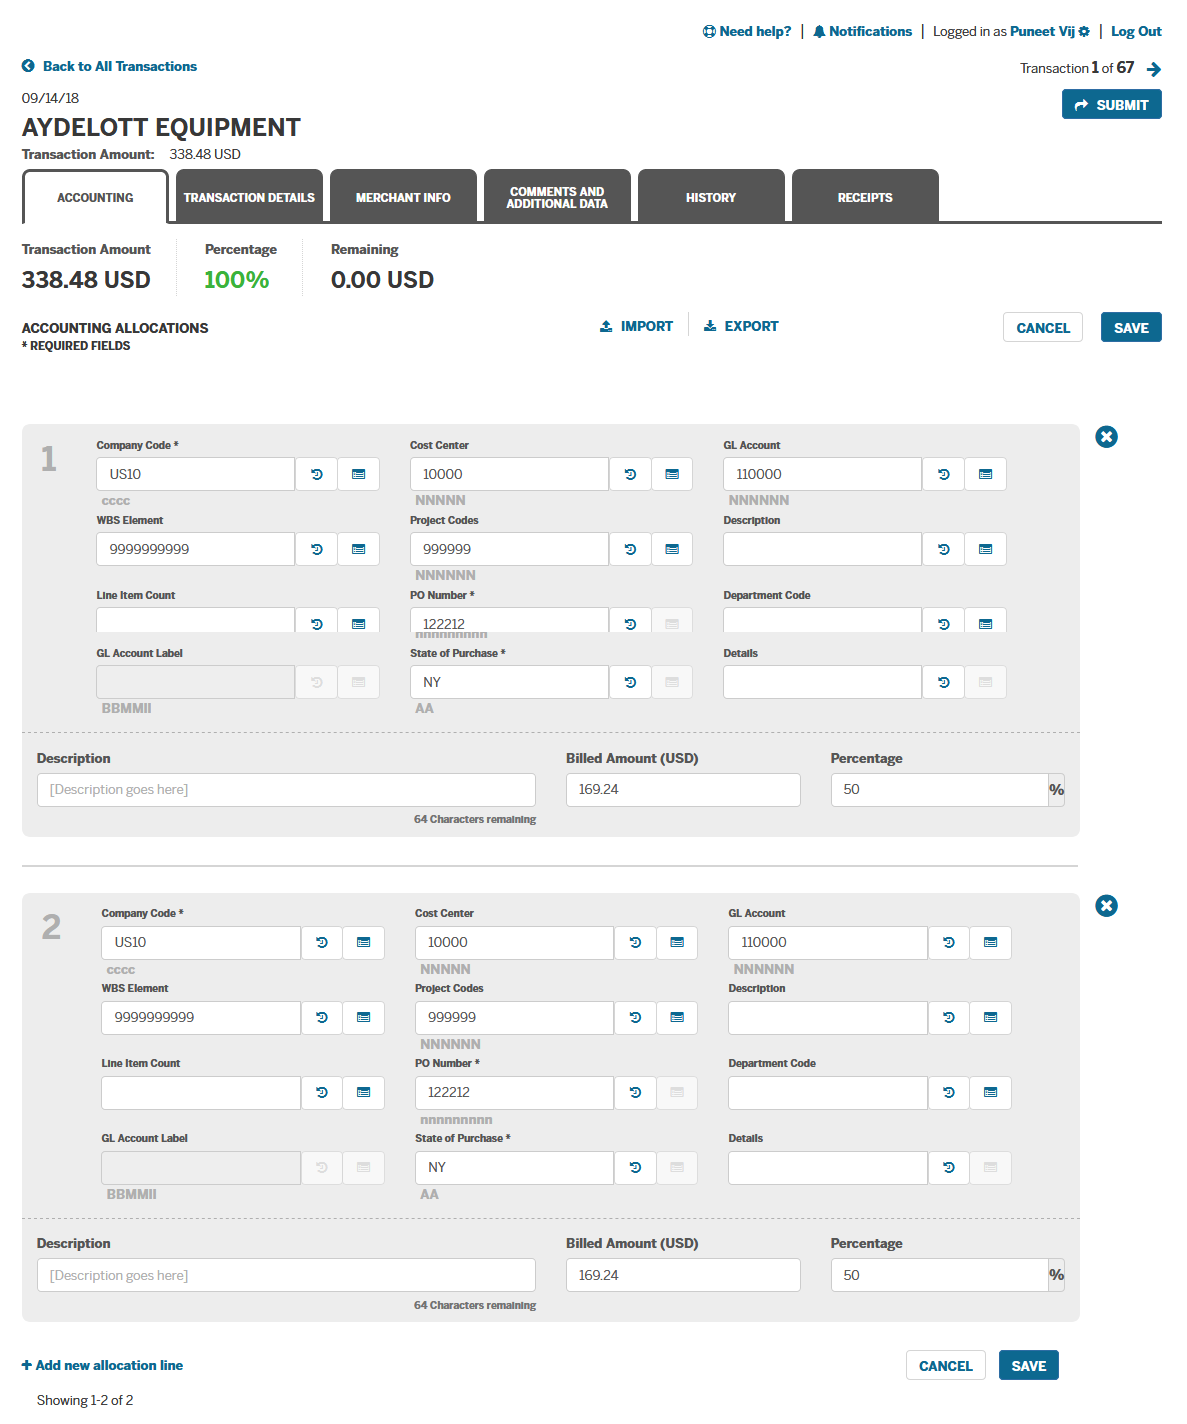1187x1424 pixels.
Task: Remove allocation line 2 with the X button
Action: (1106, 906)
